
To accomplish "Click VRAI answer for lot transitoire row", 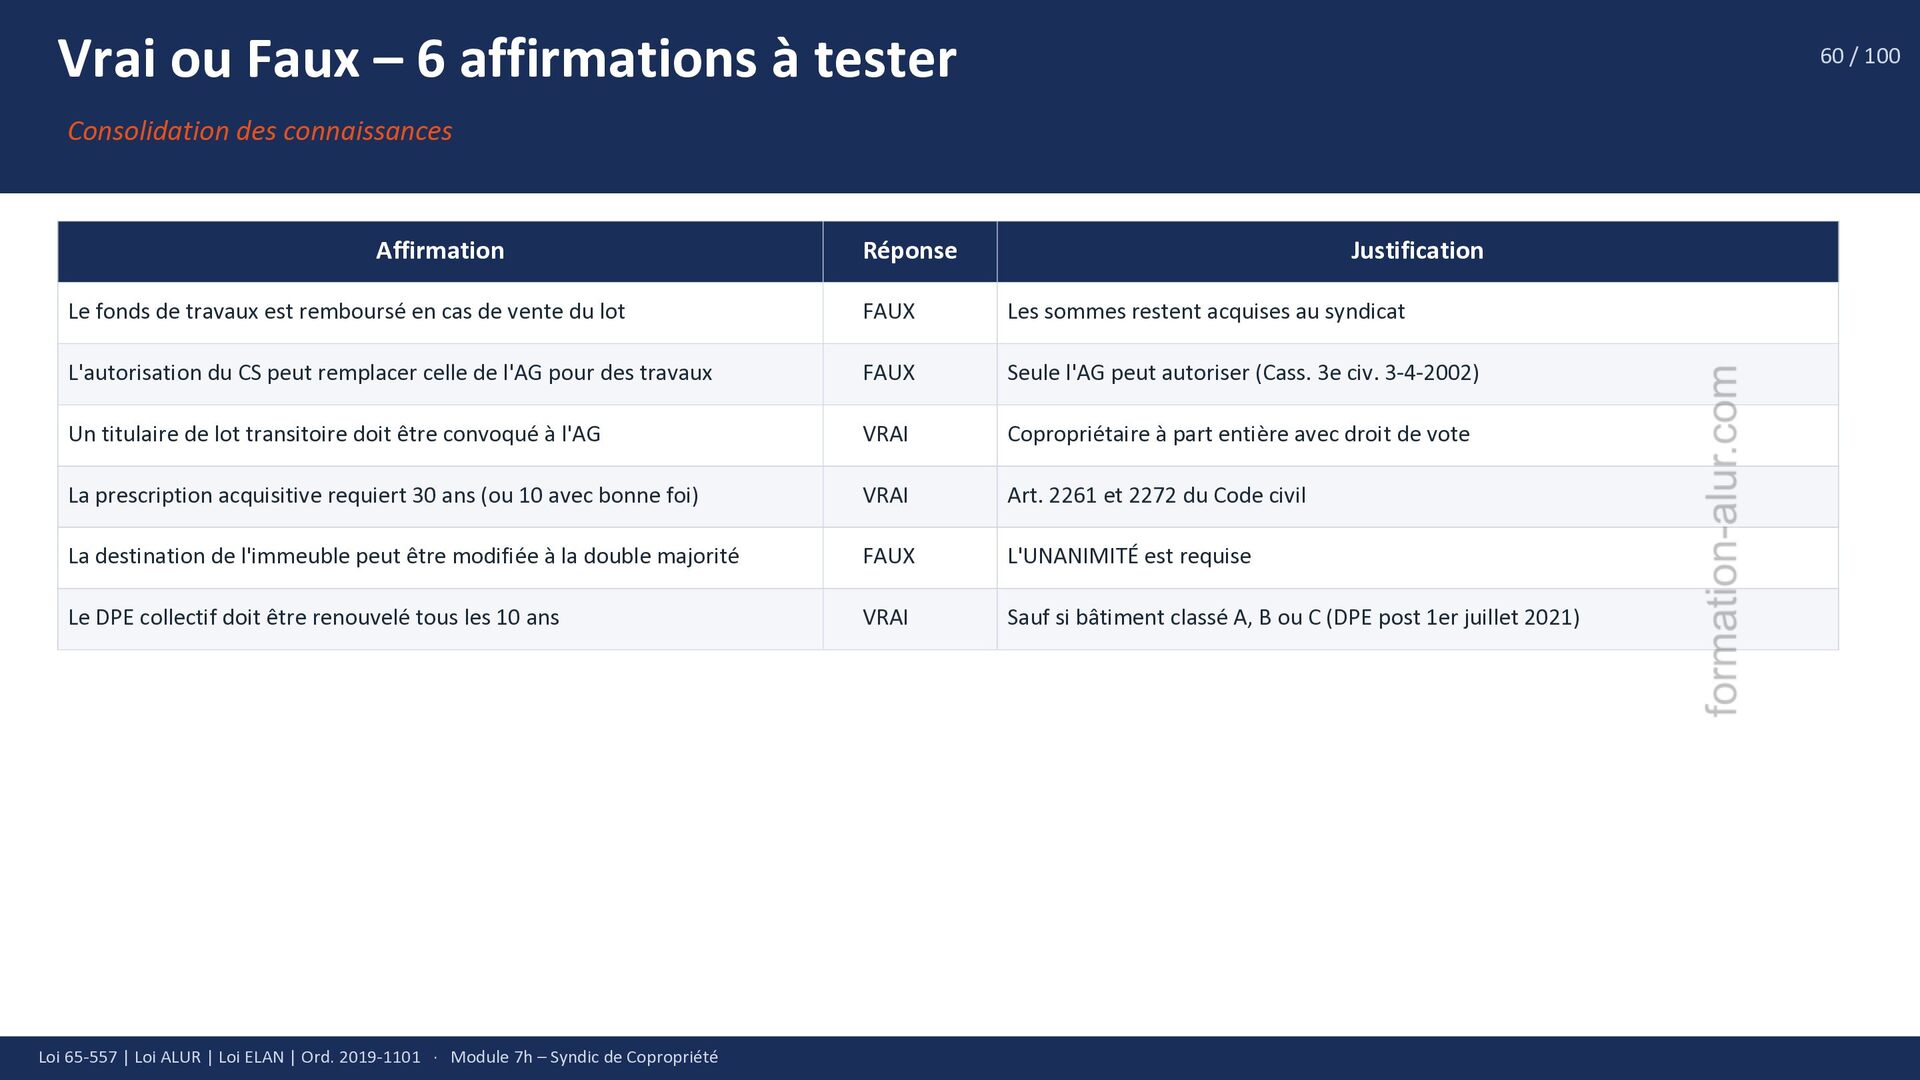I will pos(885,434).
